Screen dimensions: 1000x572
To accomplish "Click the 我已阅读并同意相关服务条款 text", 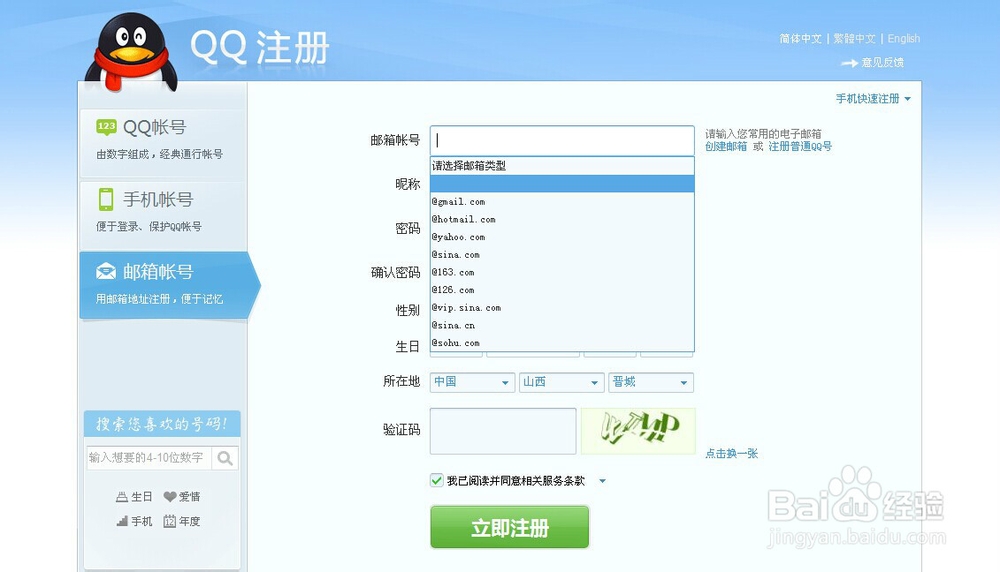I will point(515,481).
